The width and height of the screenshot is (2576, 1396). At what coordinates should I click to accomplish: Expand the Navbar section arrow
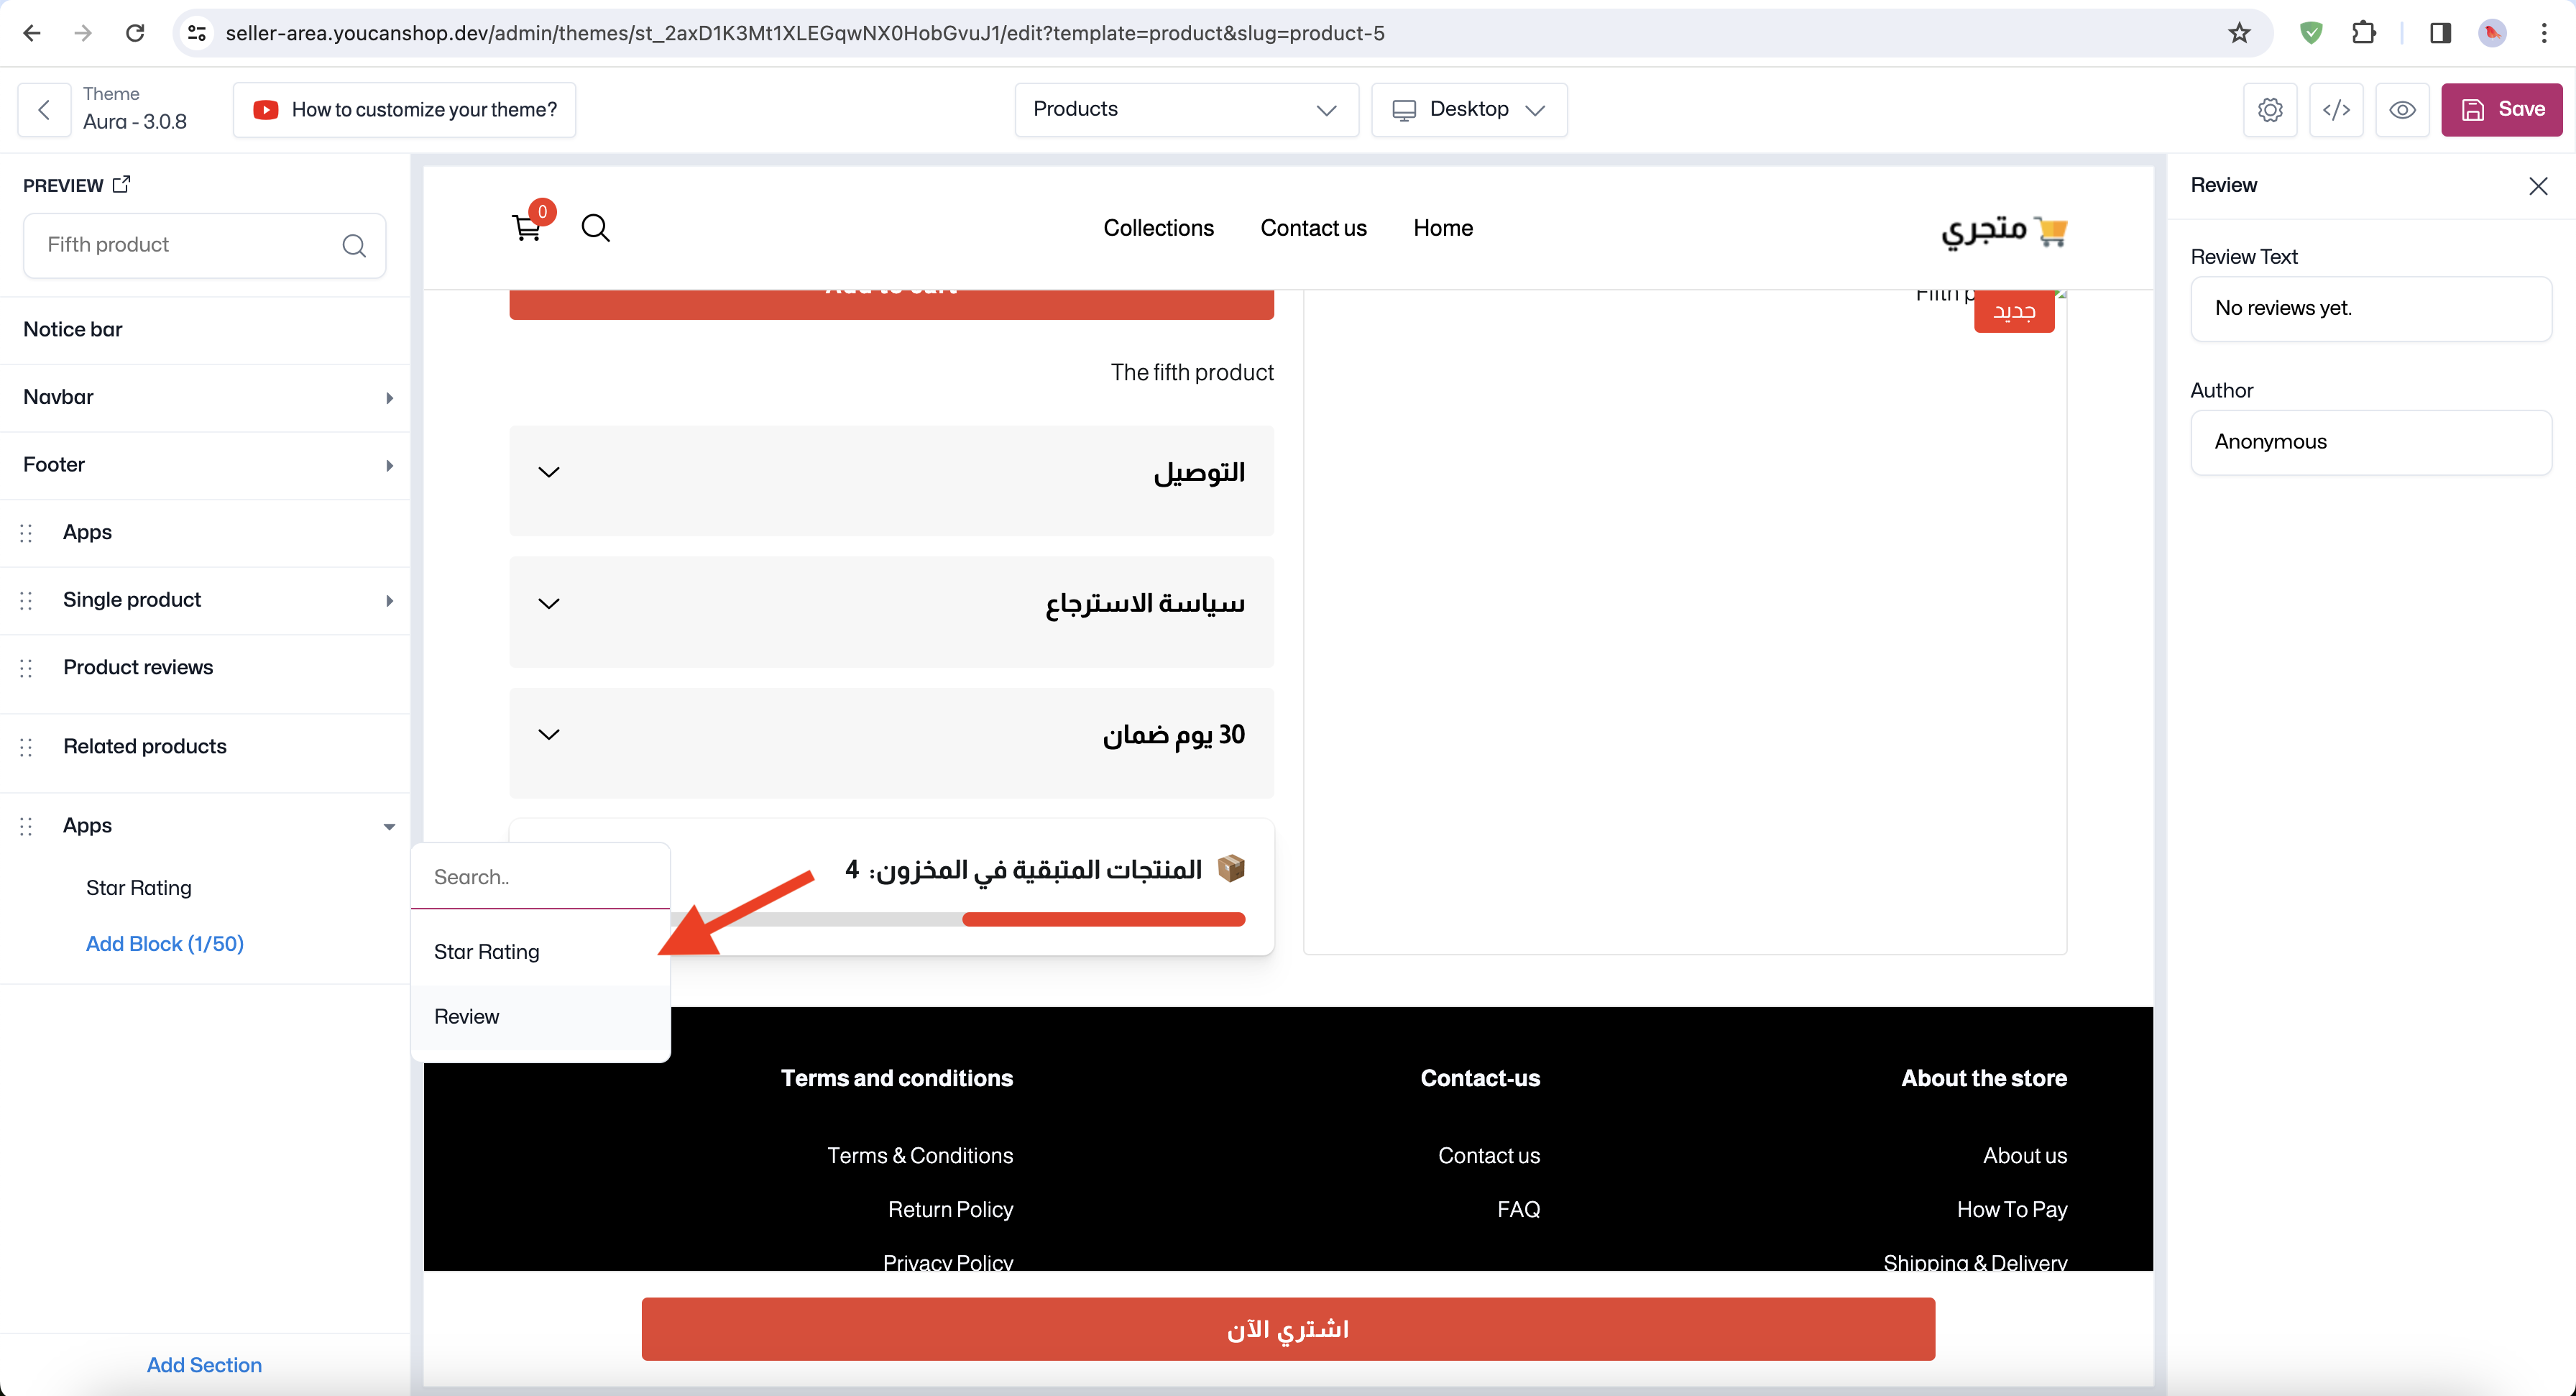coord(389,397)
